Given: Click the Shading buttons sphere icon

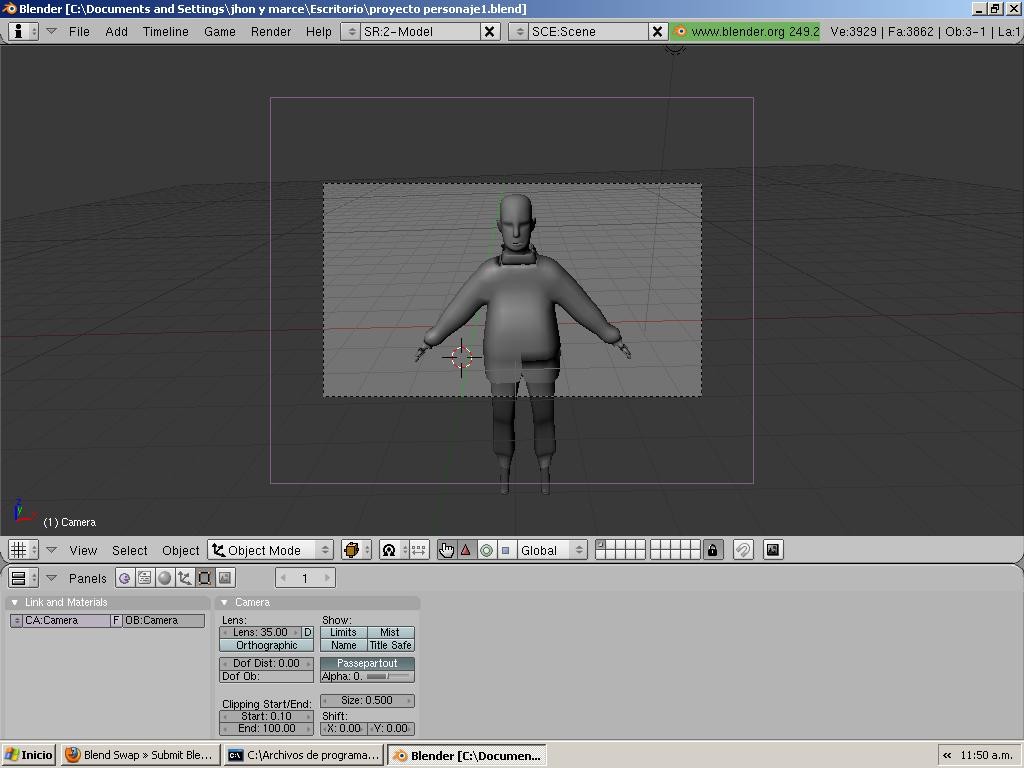Looking at the screenshot, I should click(x=165, y=577).
